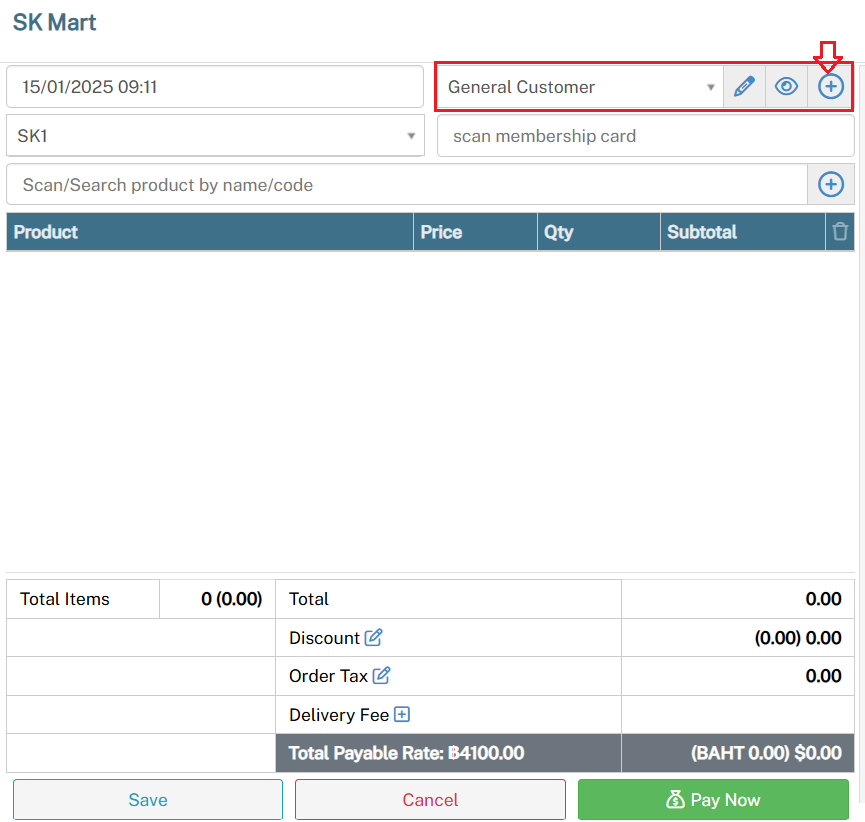The image size is (865, 822).
Task: View customer details with the eye icon
Action: 787,87
